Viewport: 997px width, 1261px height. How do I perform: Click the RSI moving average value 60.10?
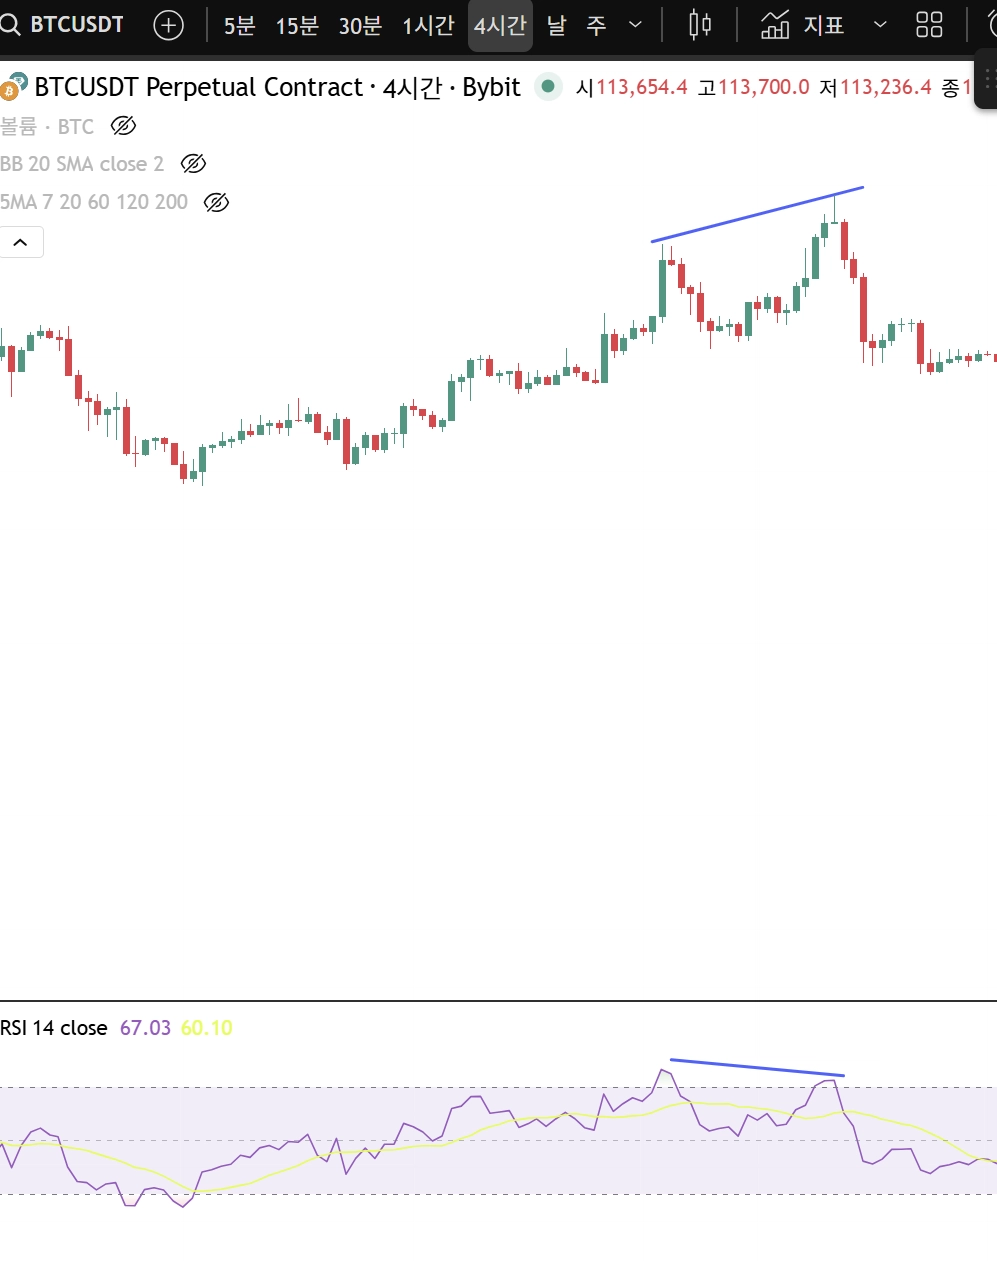pos(206,1028)
